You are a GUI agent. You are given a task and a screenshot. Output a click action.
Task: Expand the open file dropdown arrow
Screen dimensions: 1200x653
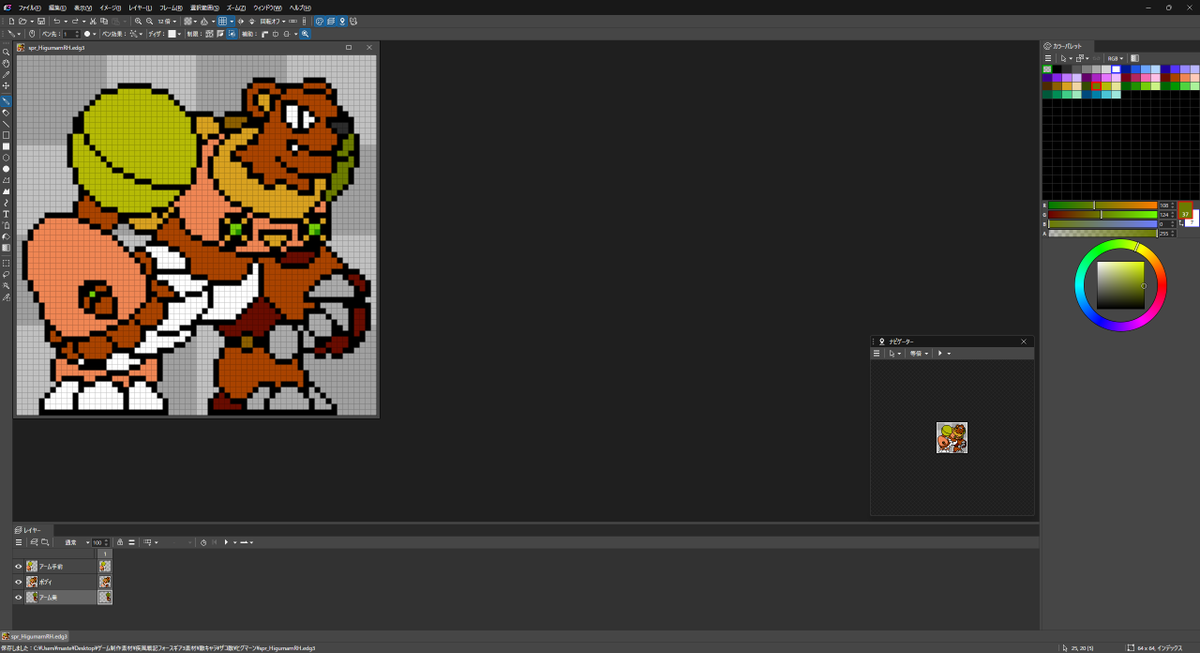point(32,21)
